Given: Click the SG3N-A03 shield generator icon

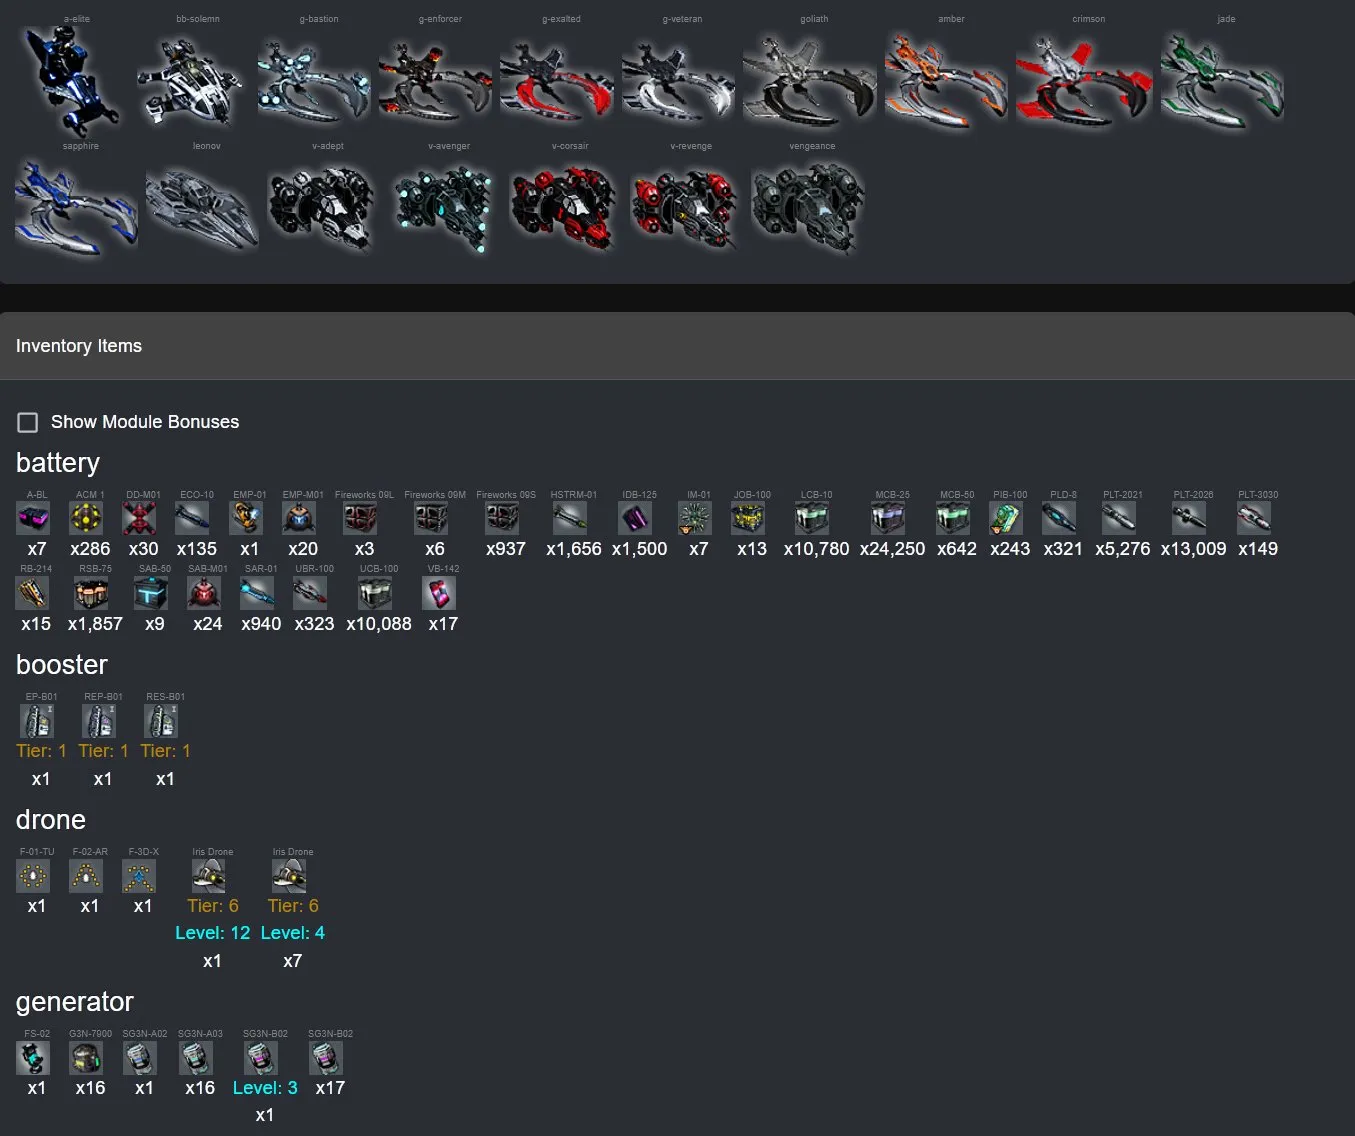Looking at the screenshot, I should pos(196,1058).
